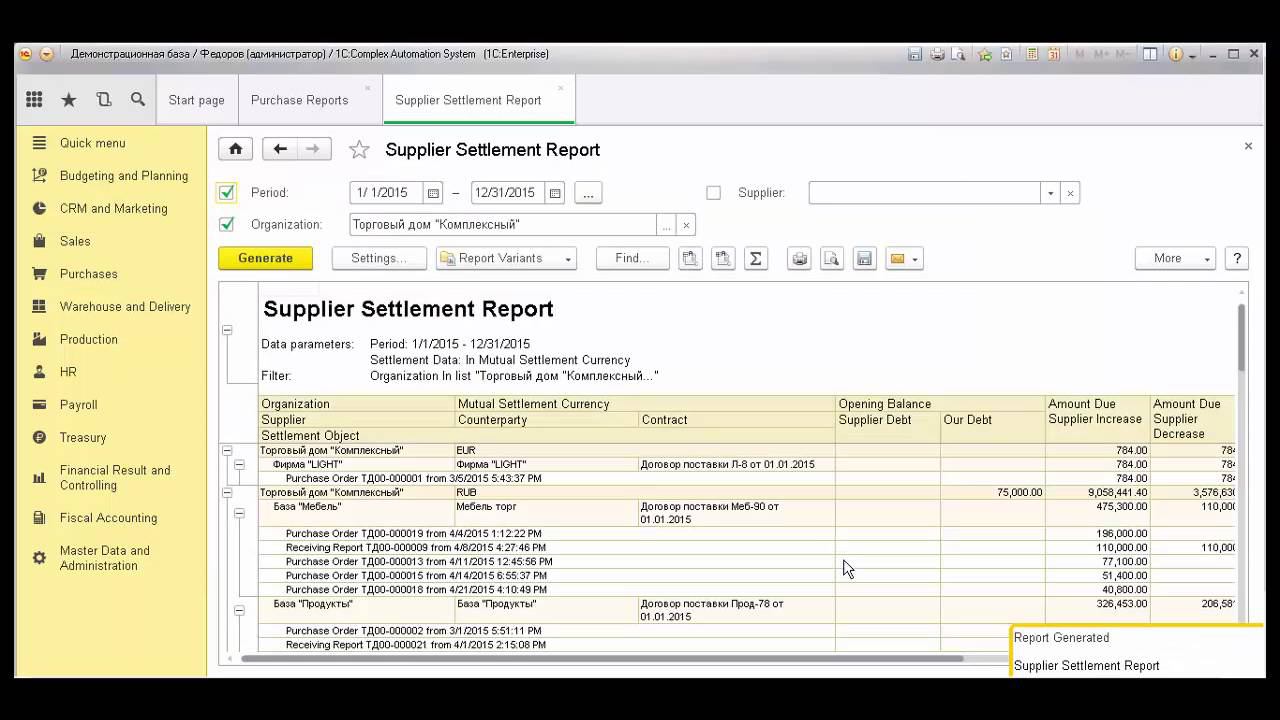Click the Find button
This screenshot has height=720, width=1280.
633,258
